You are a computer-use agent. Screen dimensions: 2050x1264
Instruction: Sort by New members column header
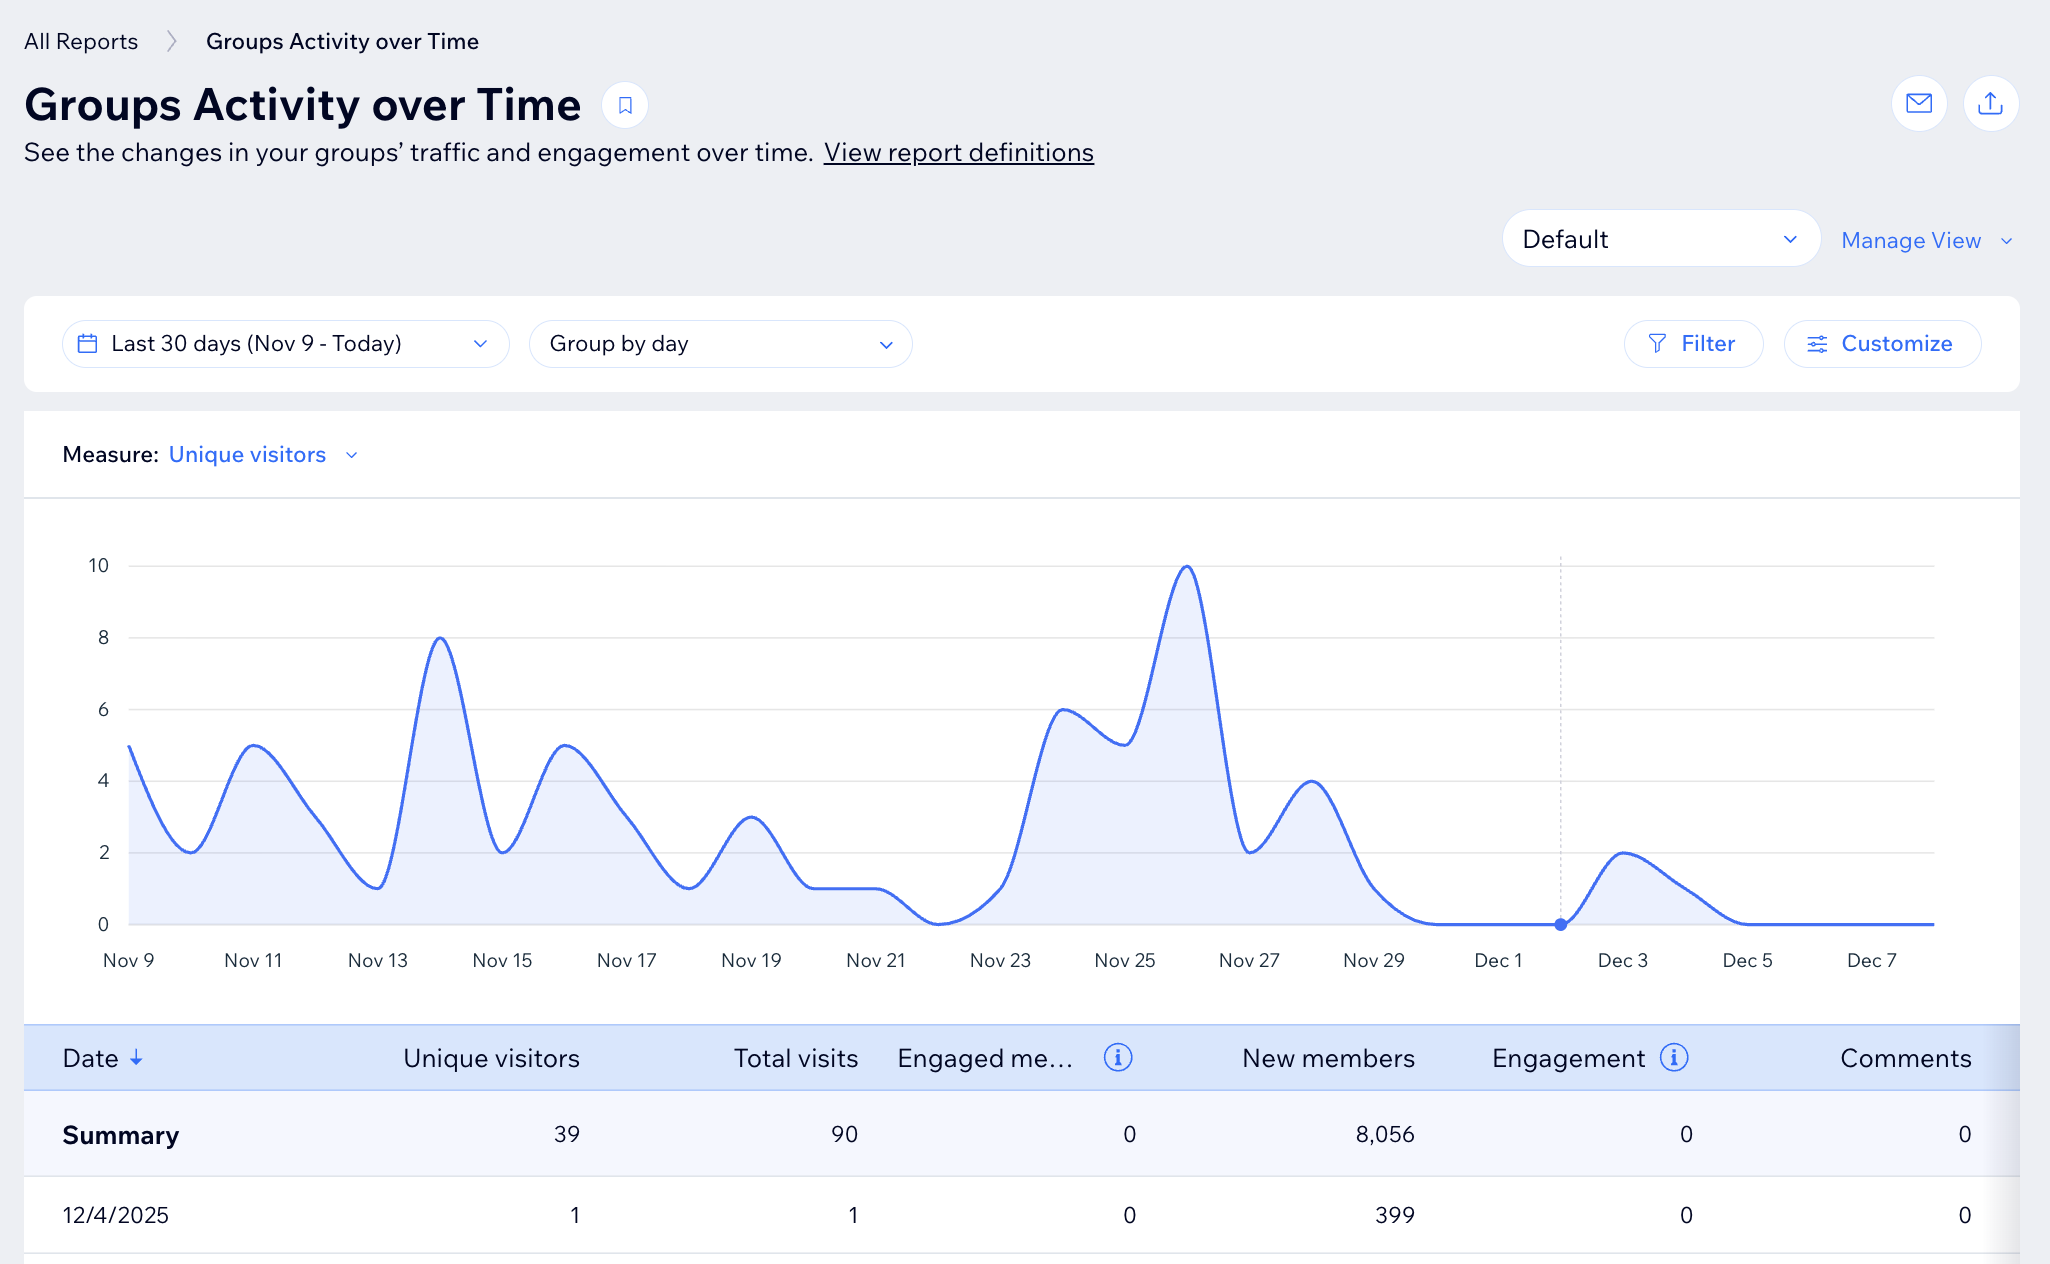click(1327, 1058)
